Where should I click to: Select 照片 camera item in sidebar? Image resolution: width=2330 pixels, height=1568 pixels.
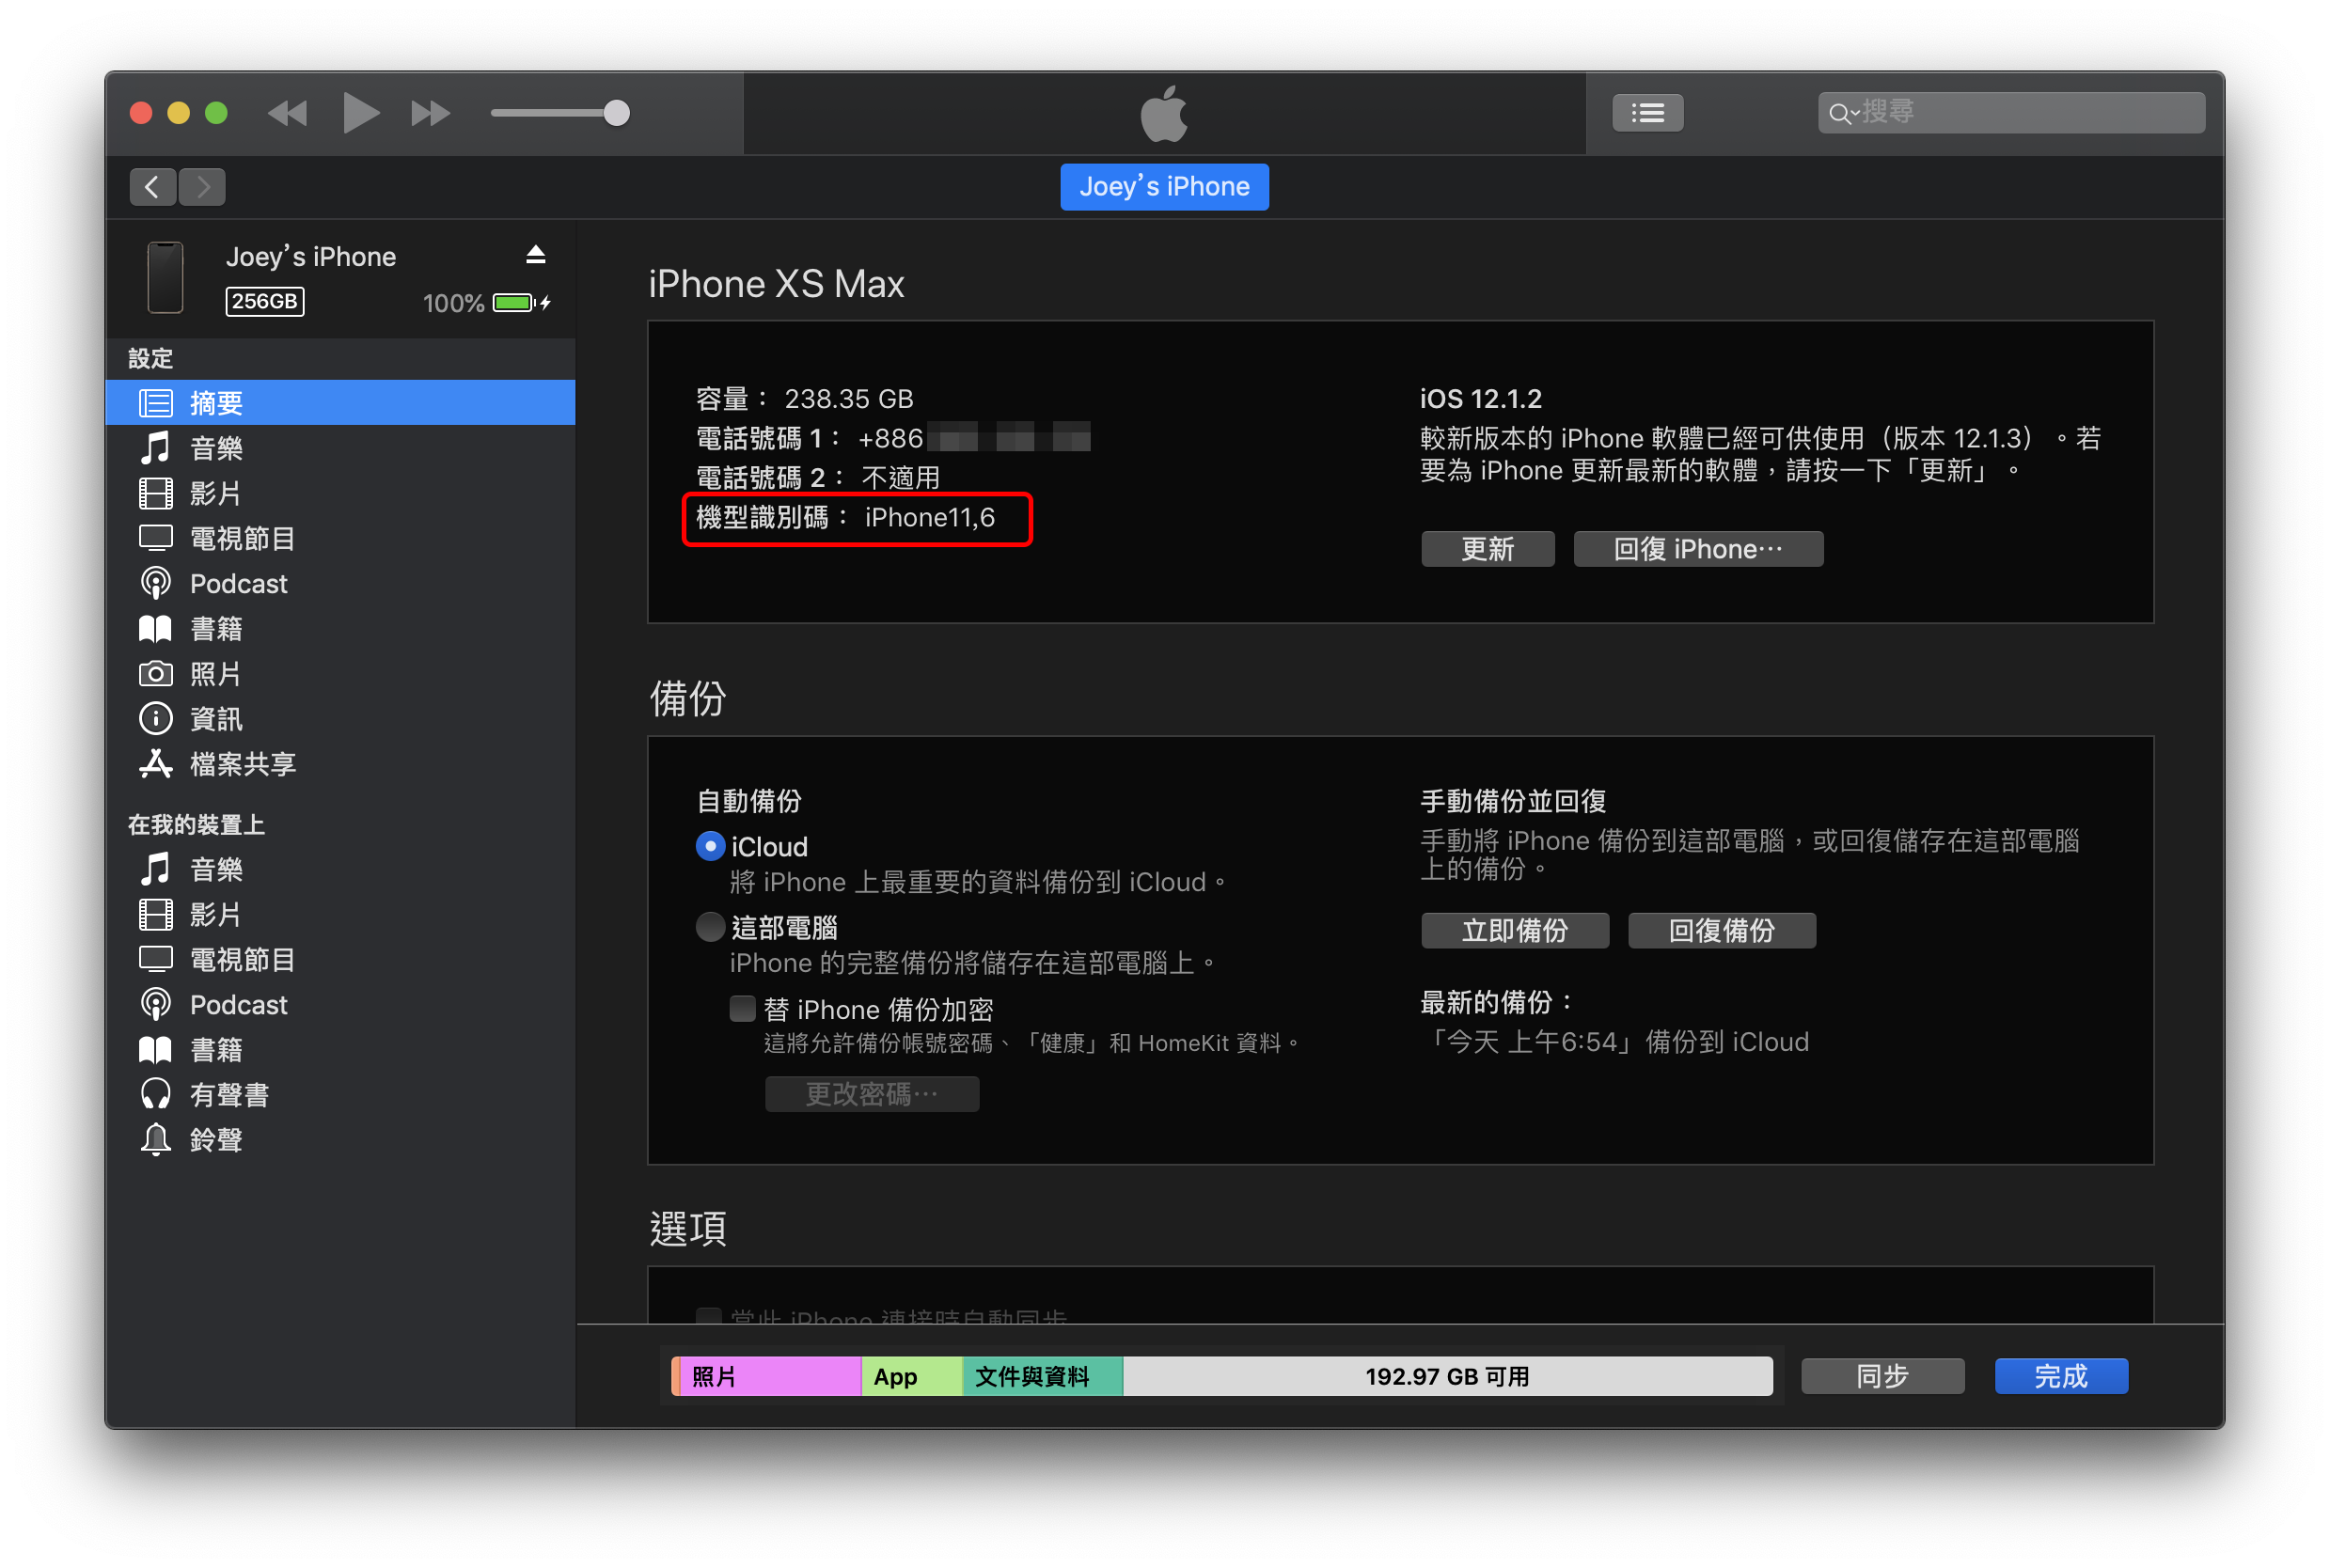click(x=215, y=674)
